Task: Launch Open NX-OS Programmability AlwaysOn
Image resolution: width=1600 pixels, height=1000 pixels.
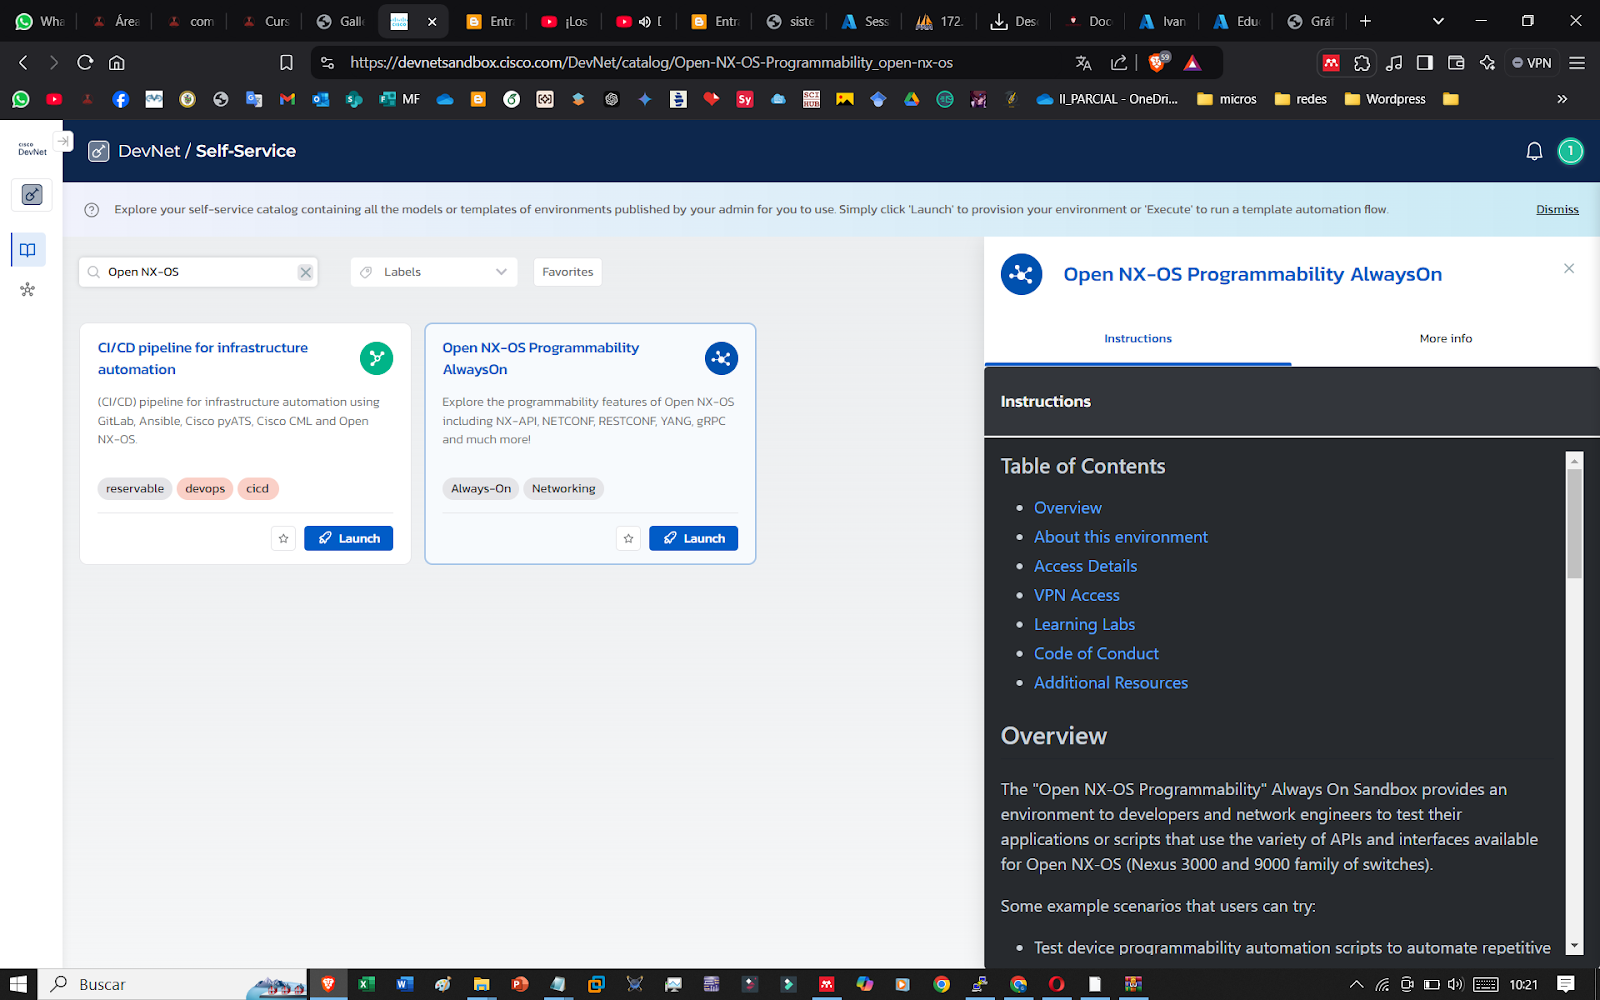Action: [694, 539]
